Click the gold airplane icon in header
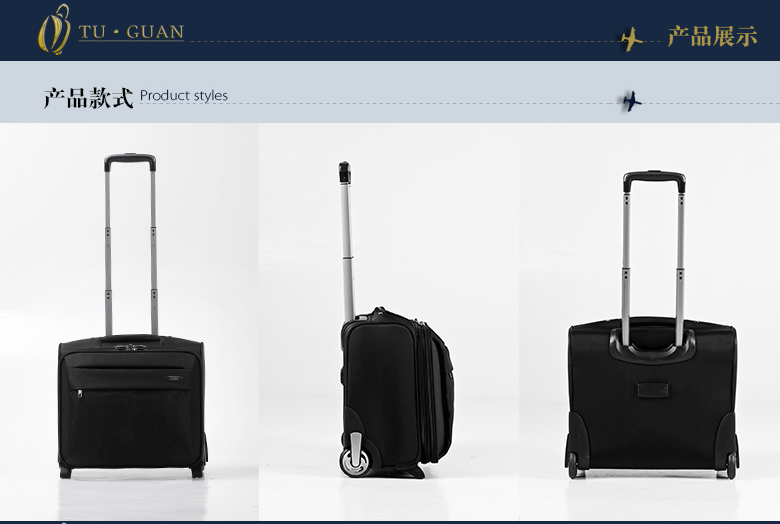Screen dimensions: 780x524 point(632,40)
